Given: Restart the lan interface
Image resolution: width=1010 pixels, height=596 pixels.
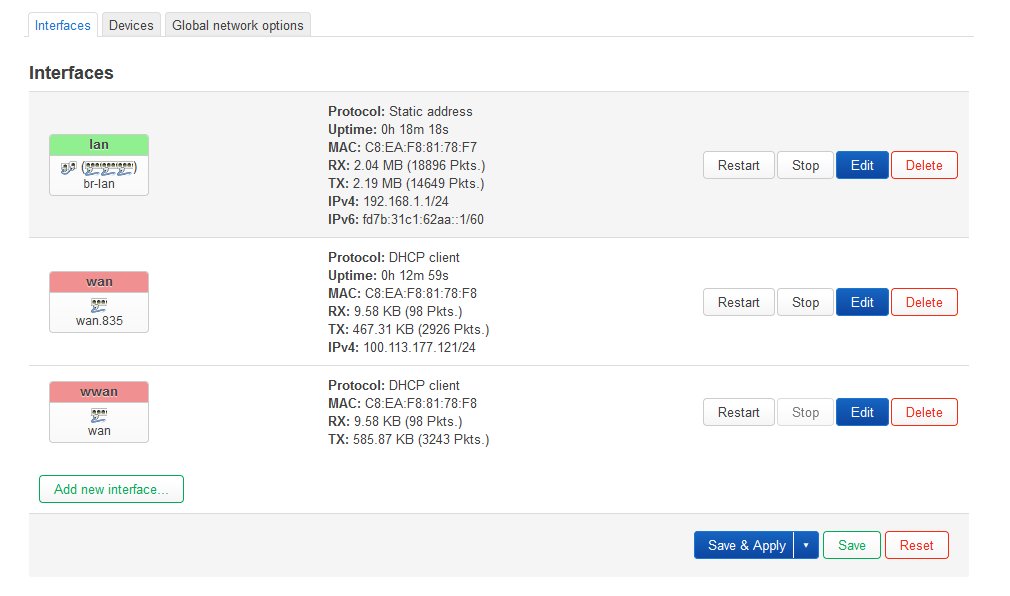Looking at the screenshot, I should pyautogui.click(x=738, y=165).
